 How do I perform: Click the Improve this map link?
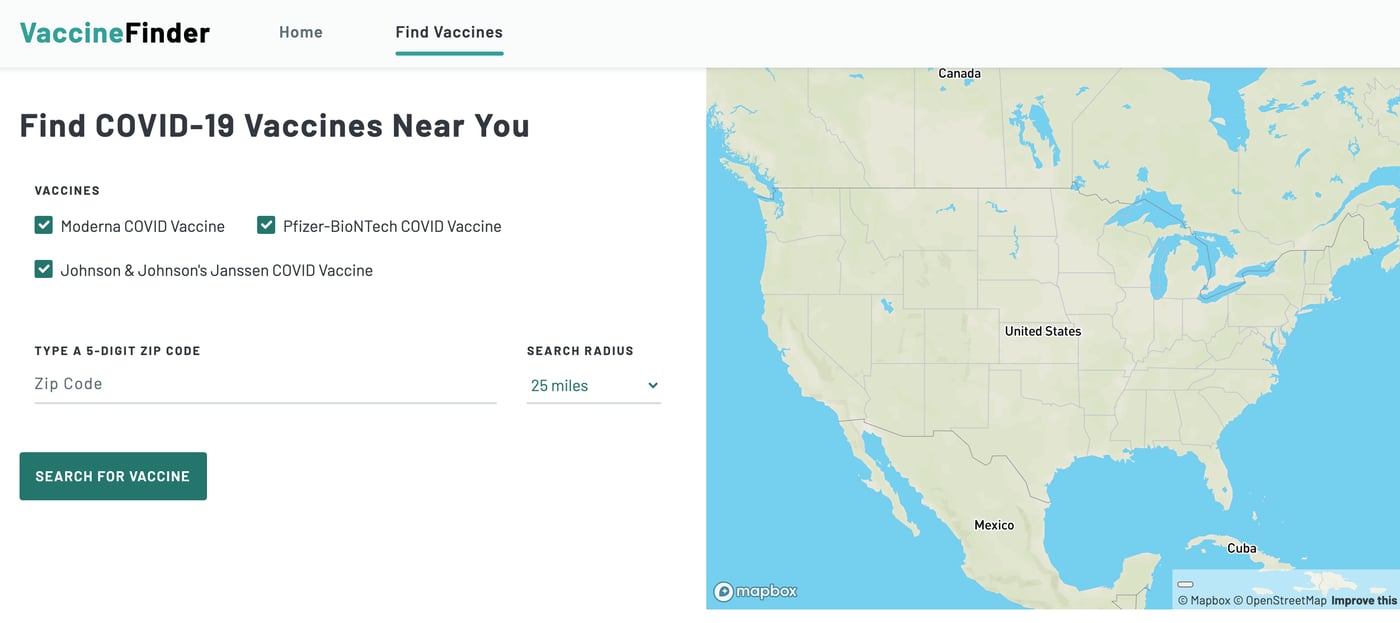1364,600
